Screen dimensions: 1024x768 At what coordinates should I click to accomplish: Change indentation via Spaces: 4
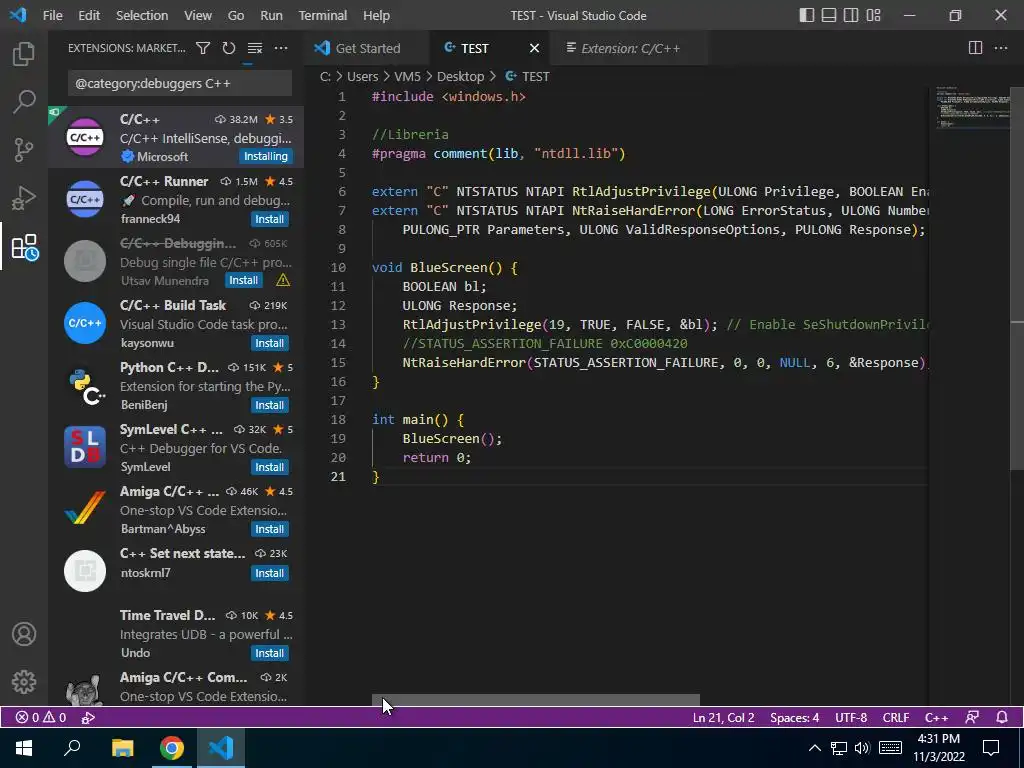[x=794, y=717]
